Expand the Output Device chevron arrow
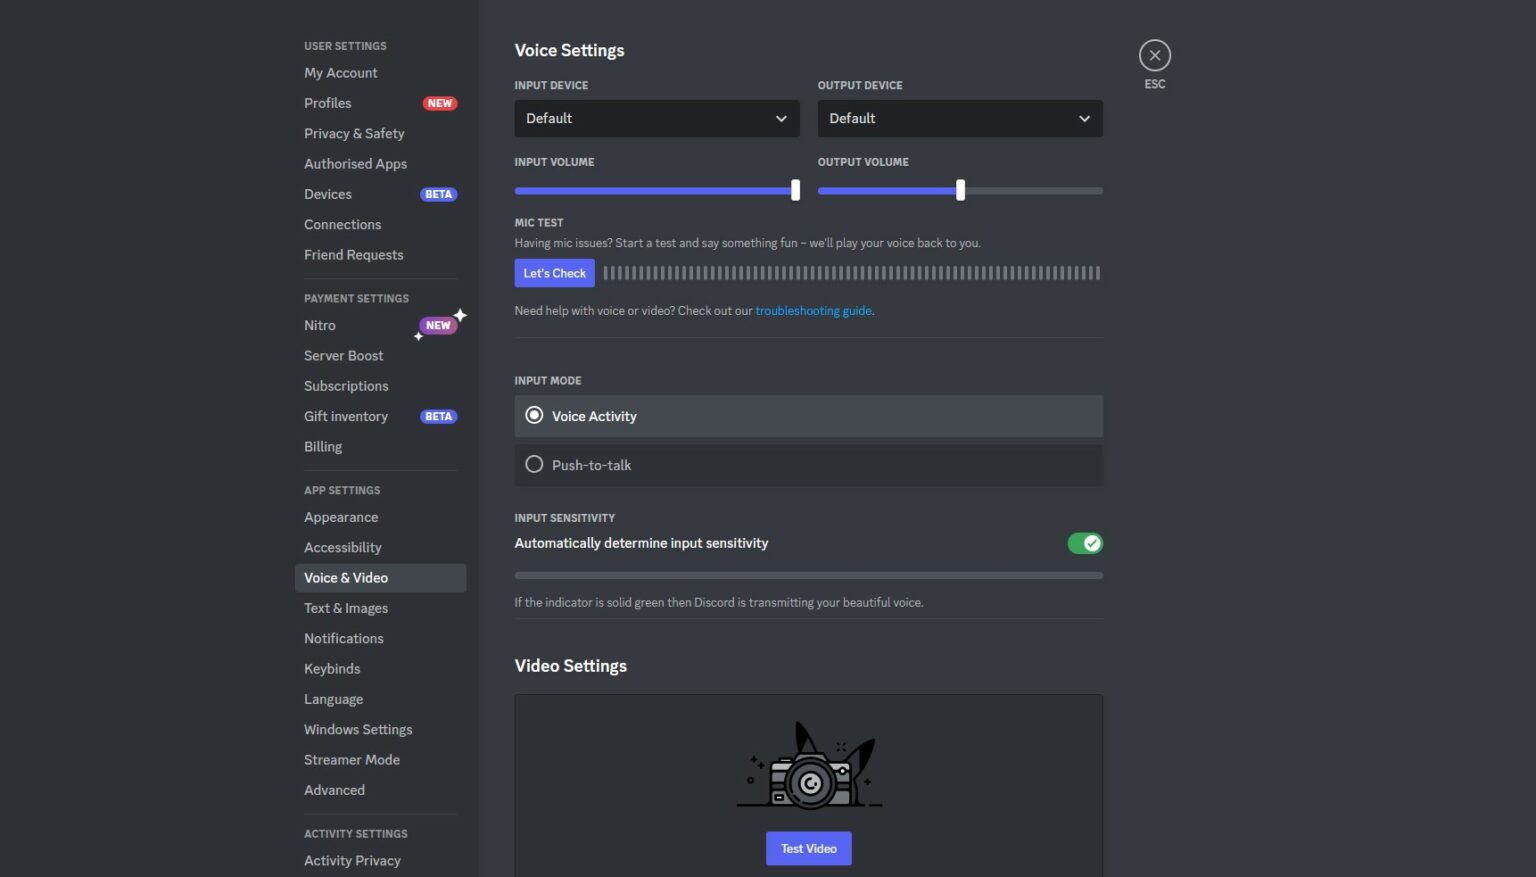The image size is (1536, 877). 1084,118
